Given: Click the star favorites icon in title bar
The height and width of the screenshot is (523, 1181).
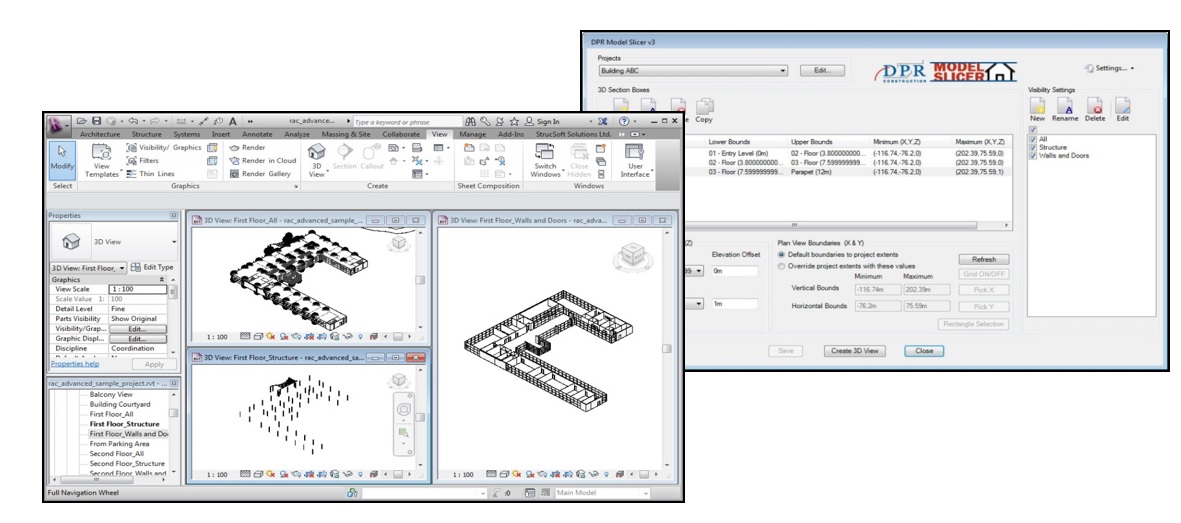Looking at the screenshot, I should click(x=514, y=121).
